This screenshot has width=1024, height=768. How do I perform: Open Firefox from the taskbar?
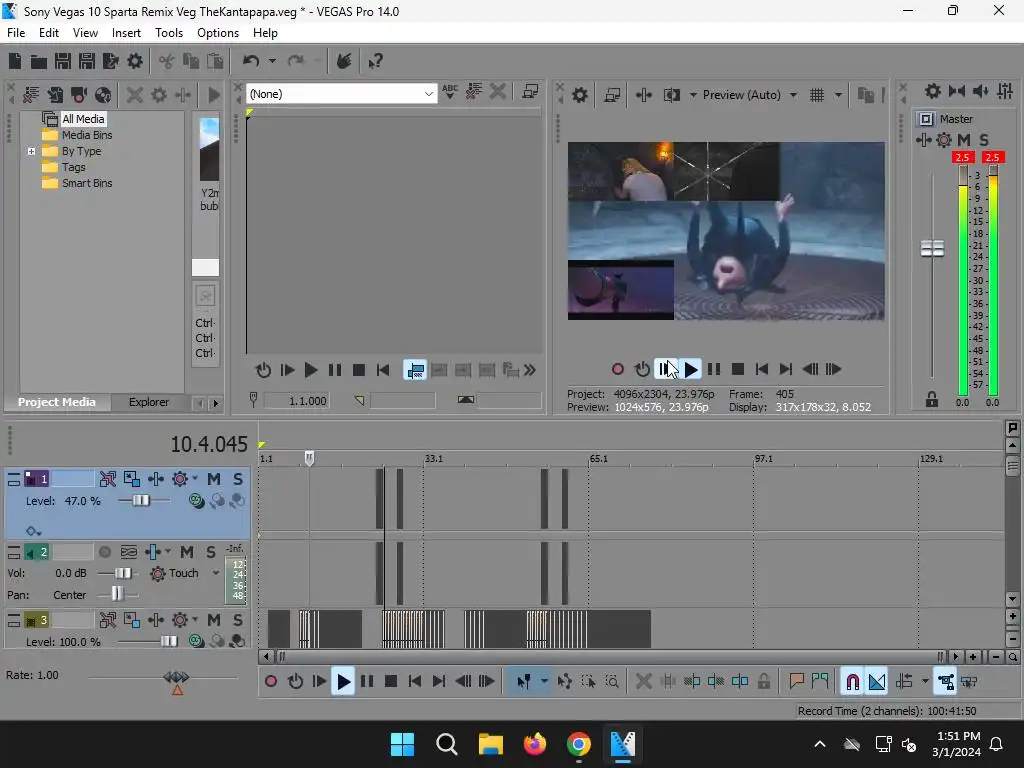pos(535,744)
